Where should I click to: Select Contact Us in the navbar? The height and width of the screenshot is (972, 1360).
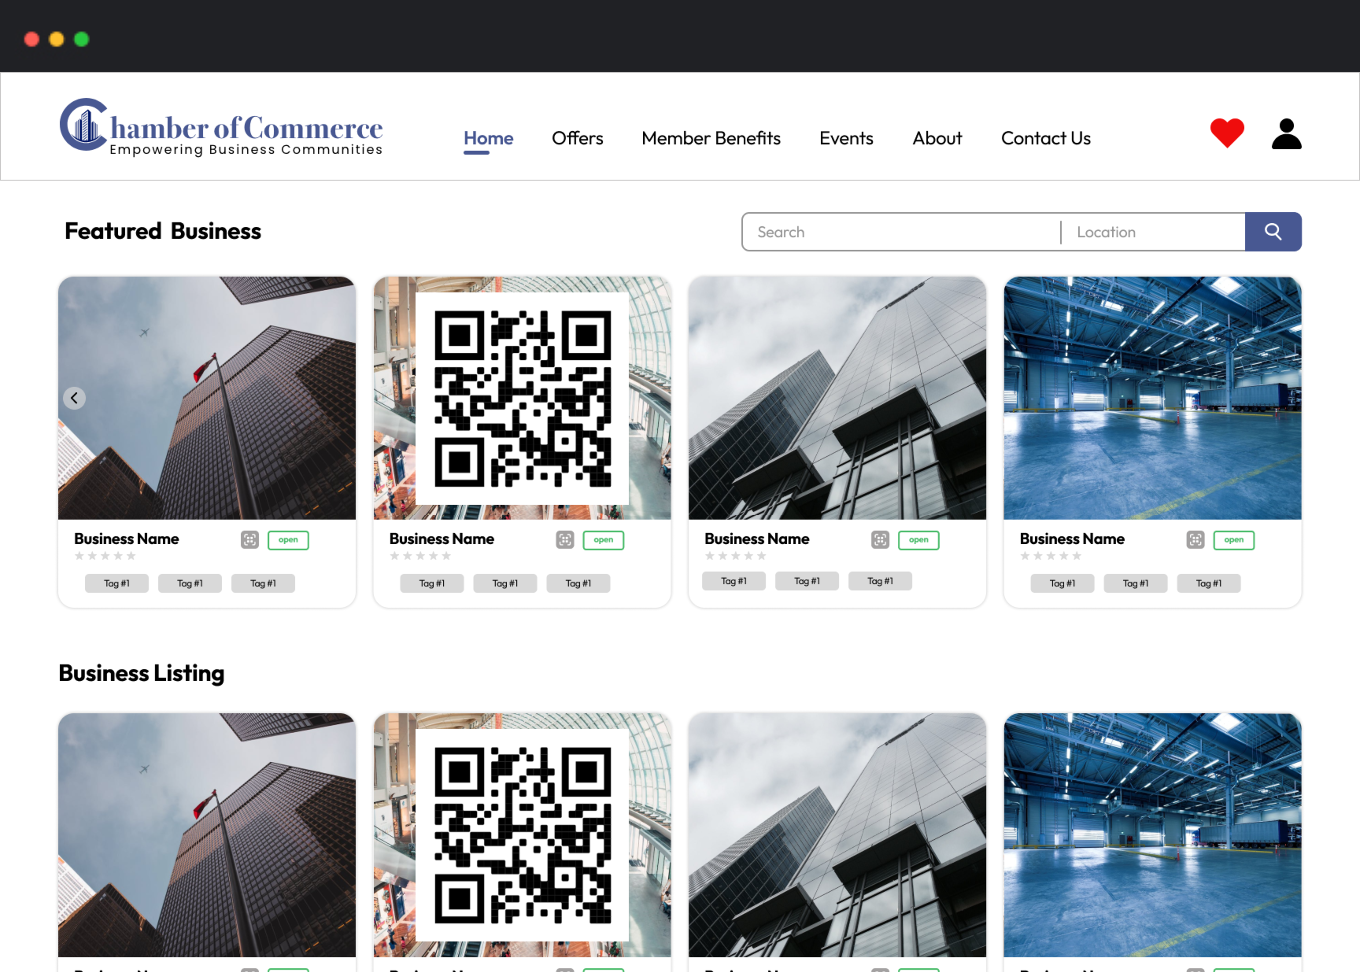click(1045, 138)
